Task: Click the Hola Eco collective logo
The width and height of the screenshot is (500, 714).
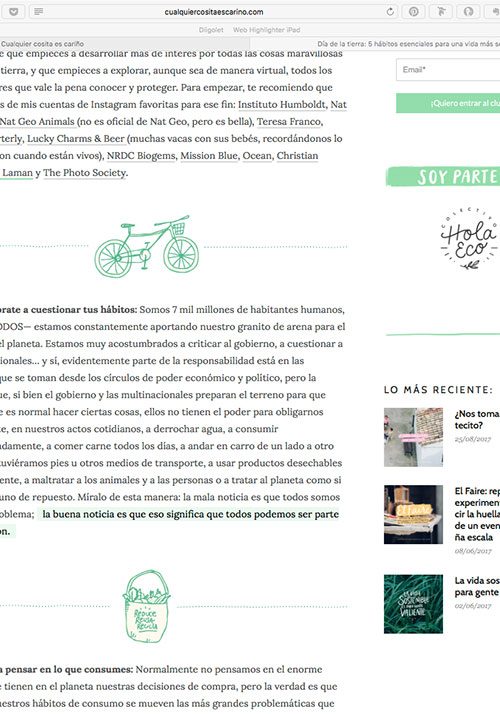Action: point(469,239)
